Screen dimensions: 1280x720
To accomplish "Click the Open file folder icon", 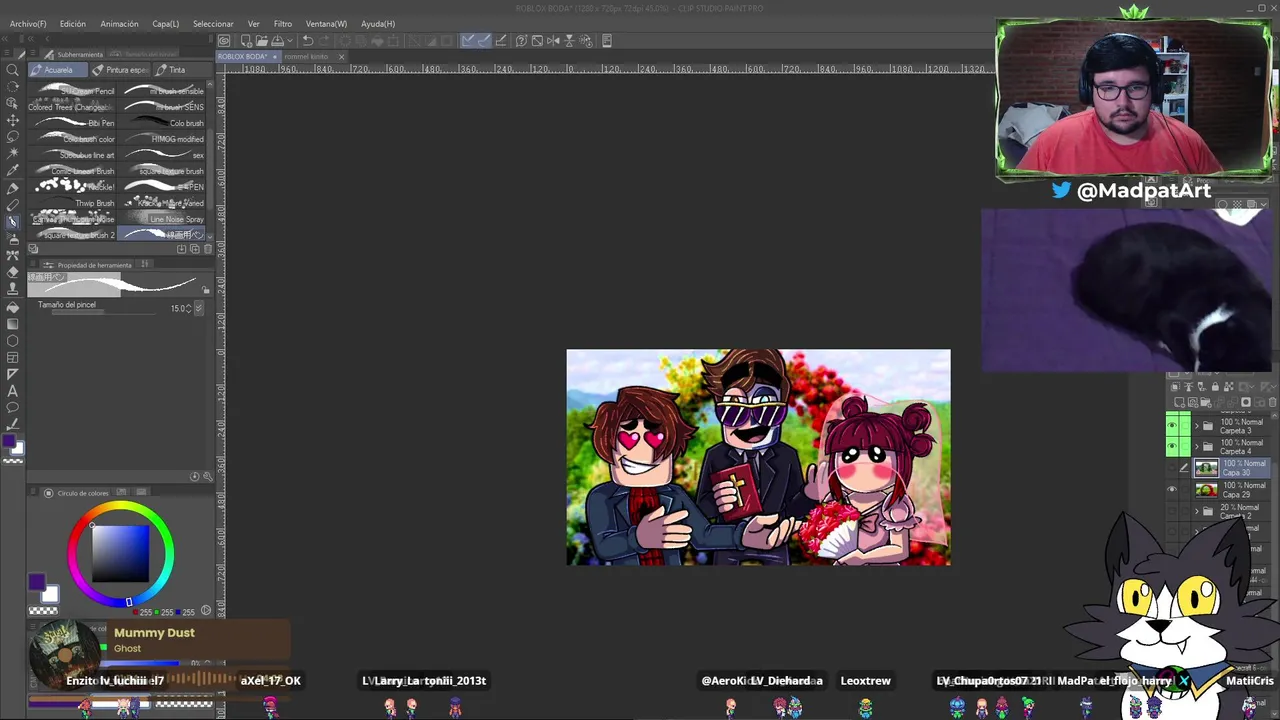I will (261, 41).
